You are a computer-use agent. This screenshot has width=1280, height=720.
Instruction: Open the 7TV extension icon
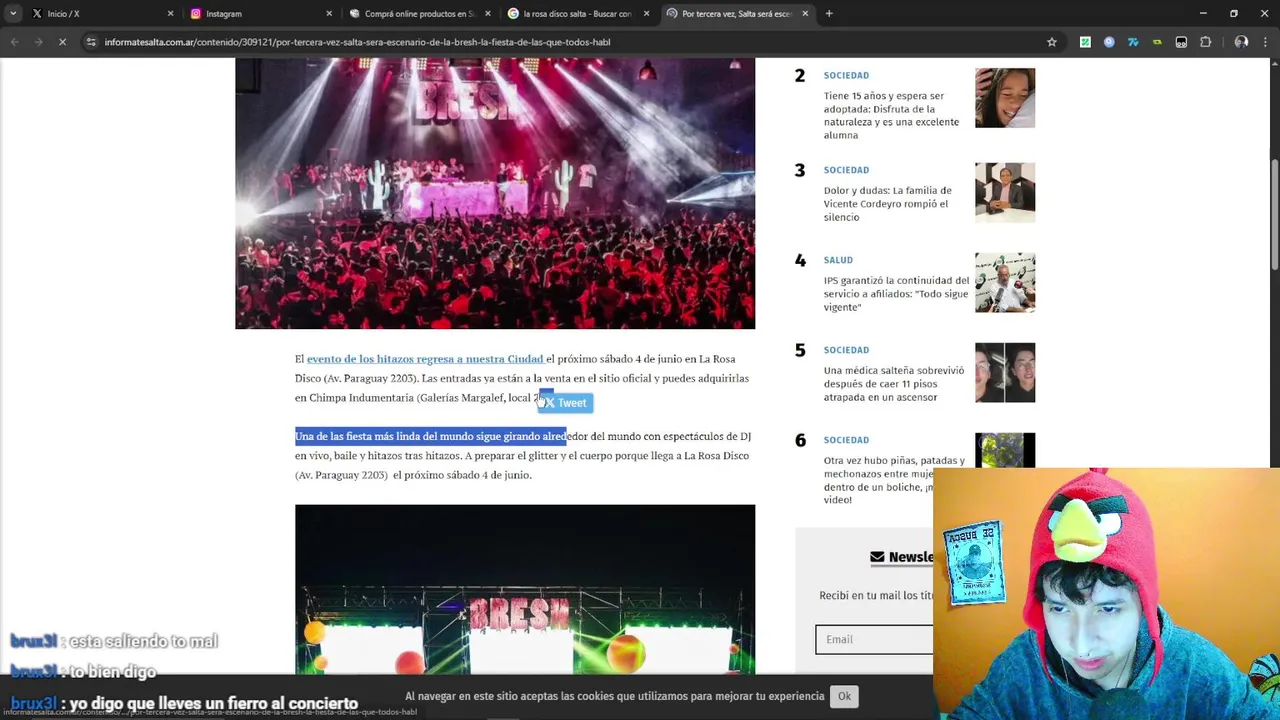click(1133, 42)
